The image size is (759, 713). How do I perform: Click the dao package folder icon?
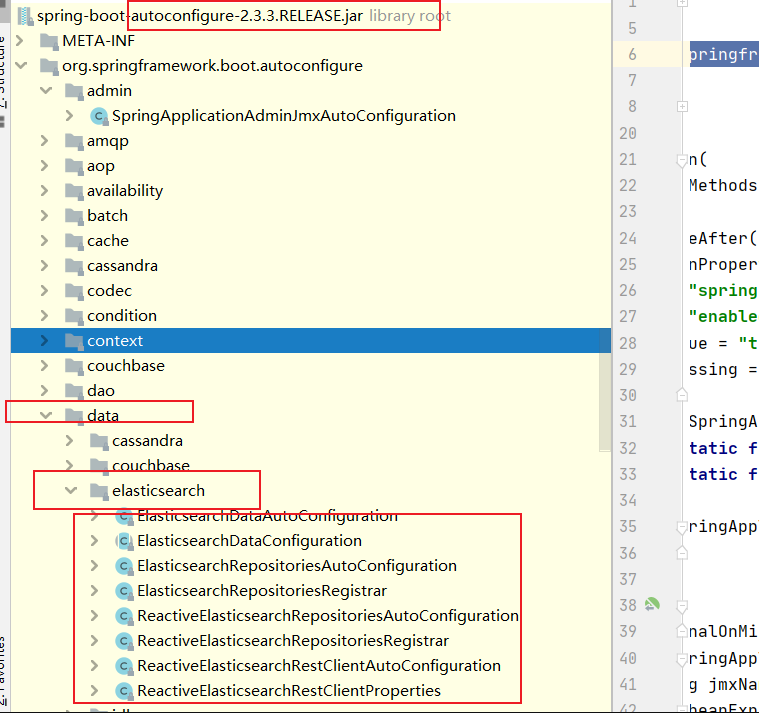(x=74, y=391)
